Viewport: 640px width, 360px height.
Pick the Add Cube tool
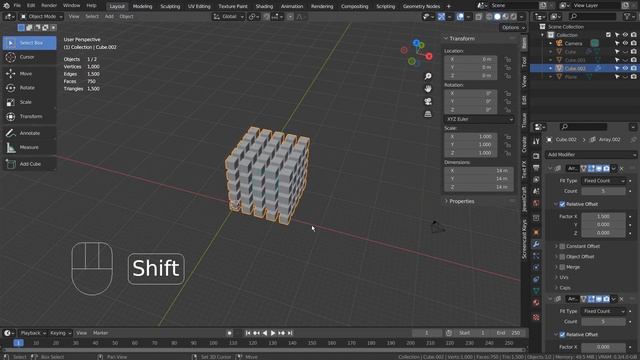(29, 164)
